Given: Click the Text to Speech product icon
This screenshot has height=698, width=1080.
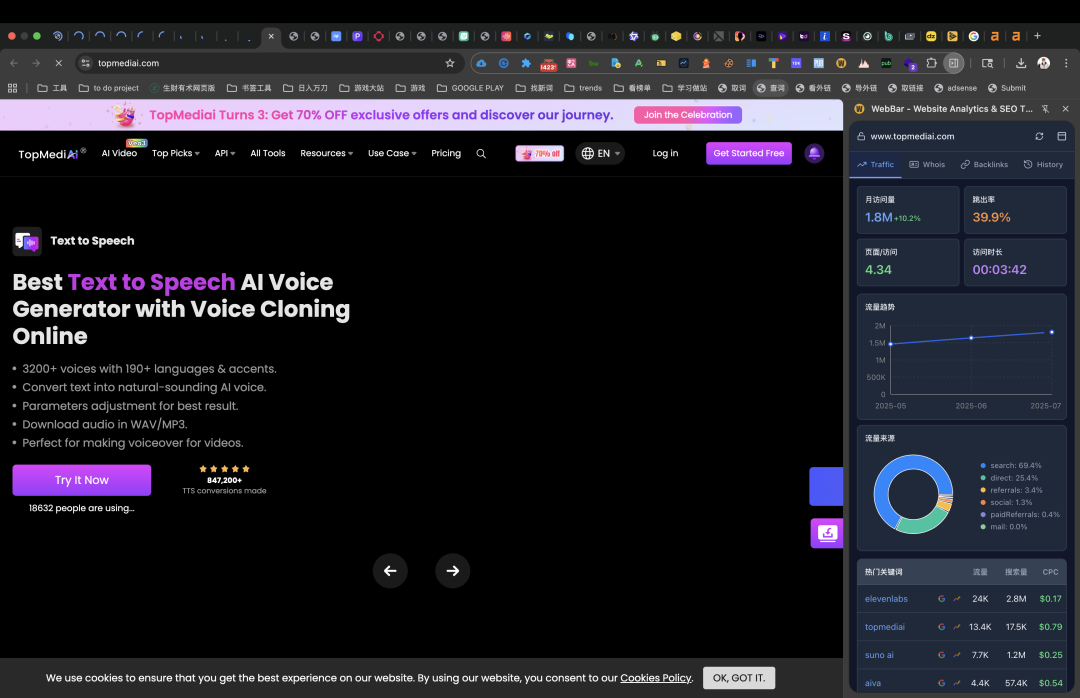Looking at the screenshot, I should 27,241.
